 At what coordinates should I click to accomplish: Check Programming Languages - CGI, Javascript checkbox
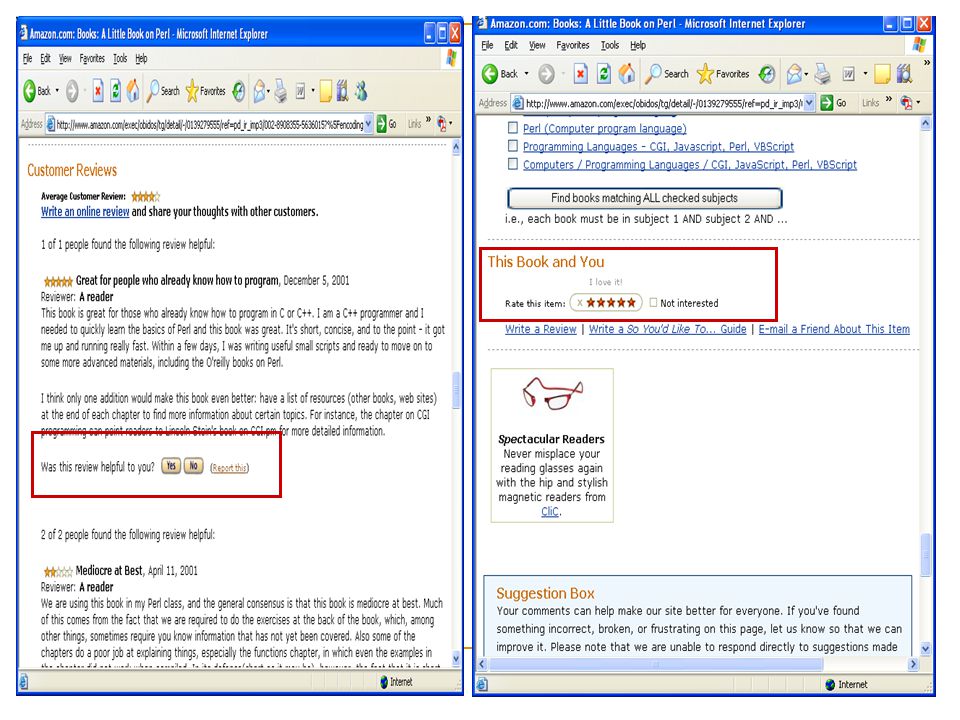coord(512,146)
